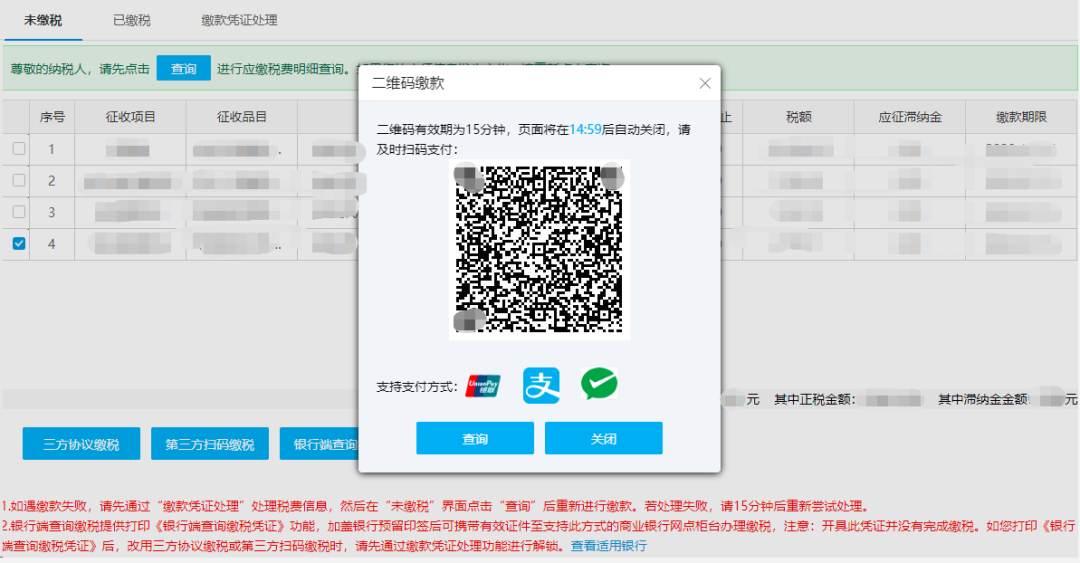The height and width of the screenshot is (563, 1080).
Task: Click the 二维码缴款 dialog title
Action: 408,83
